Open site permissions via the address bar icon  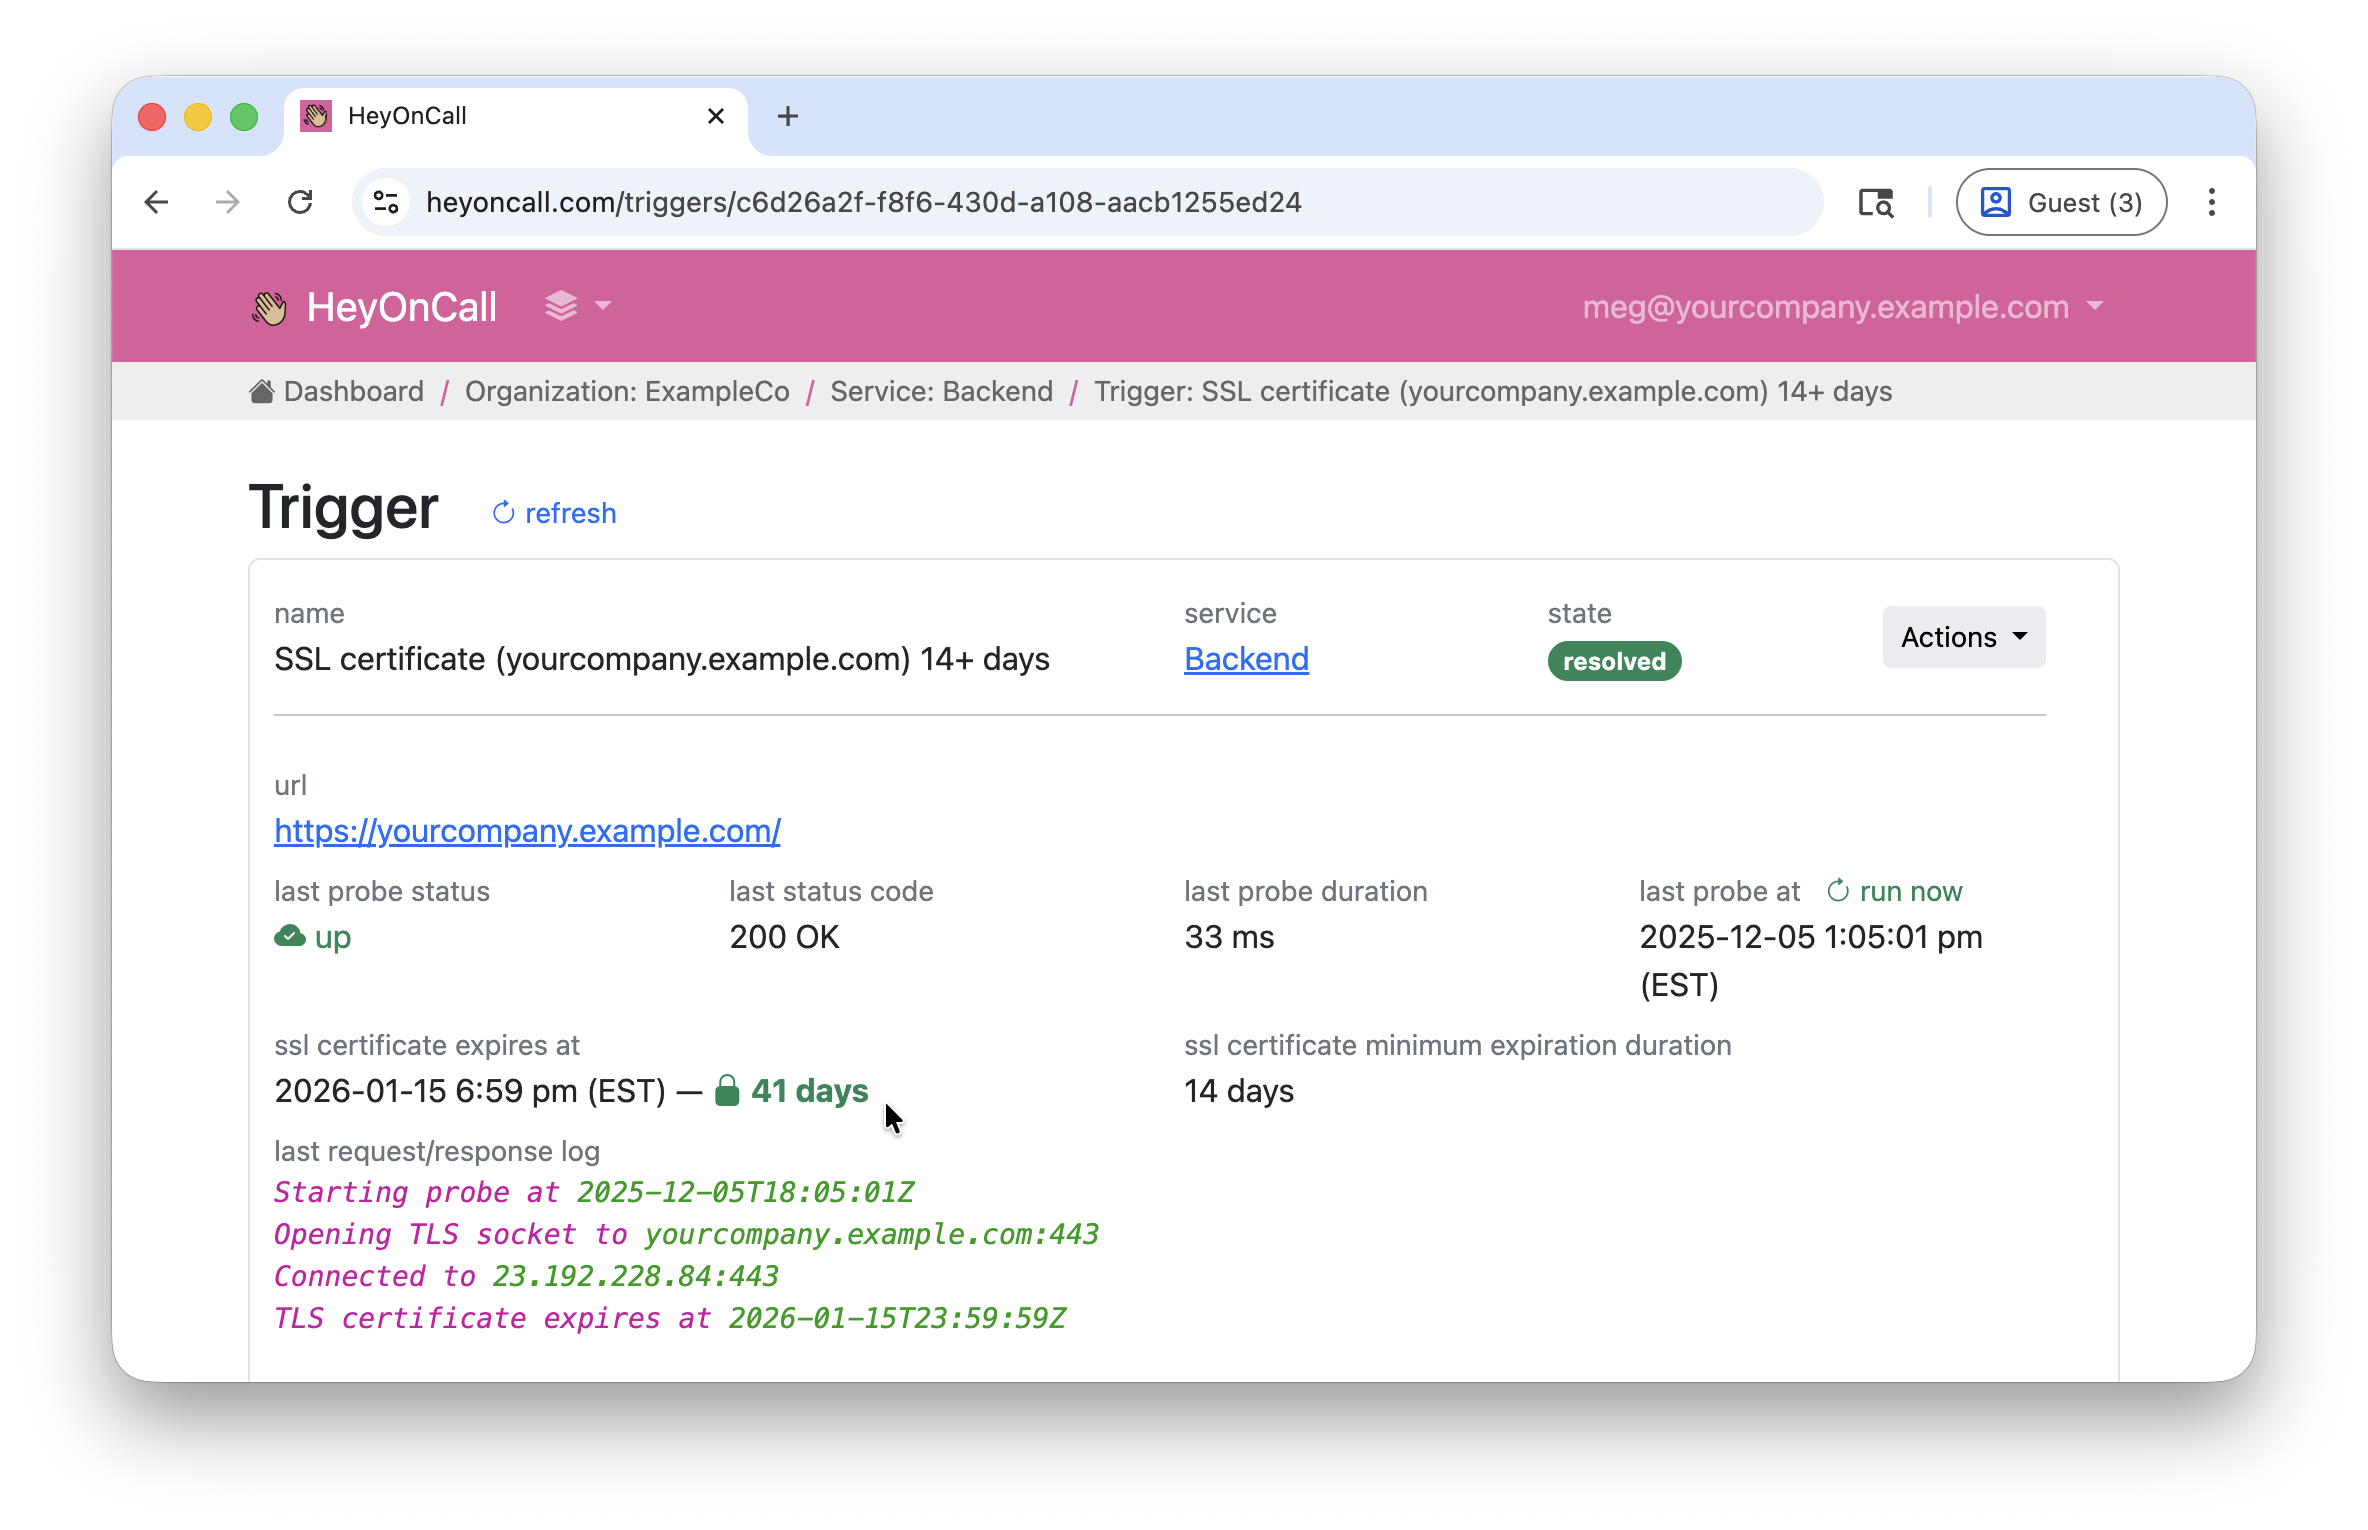[386, 202]
